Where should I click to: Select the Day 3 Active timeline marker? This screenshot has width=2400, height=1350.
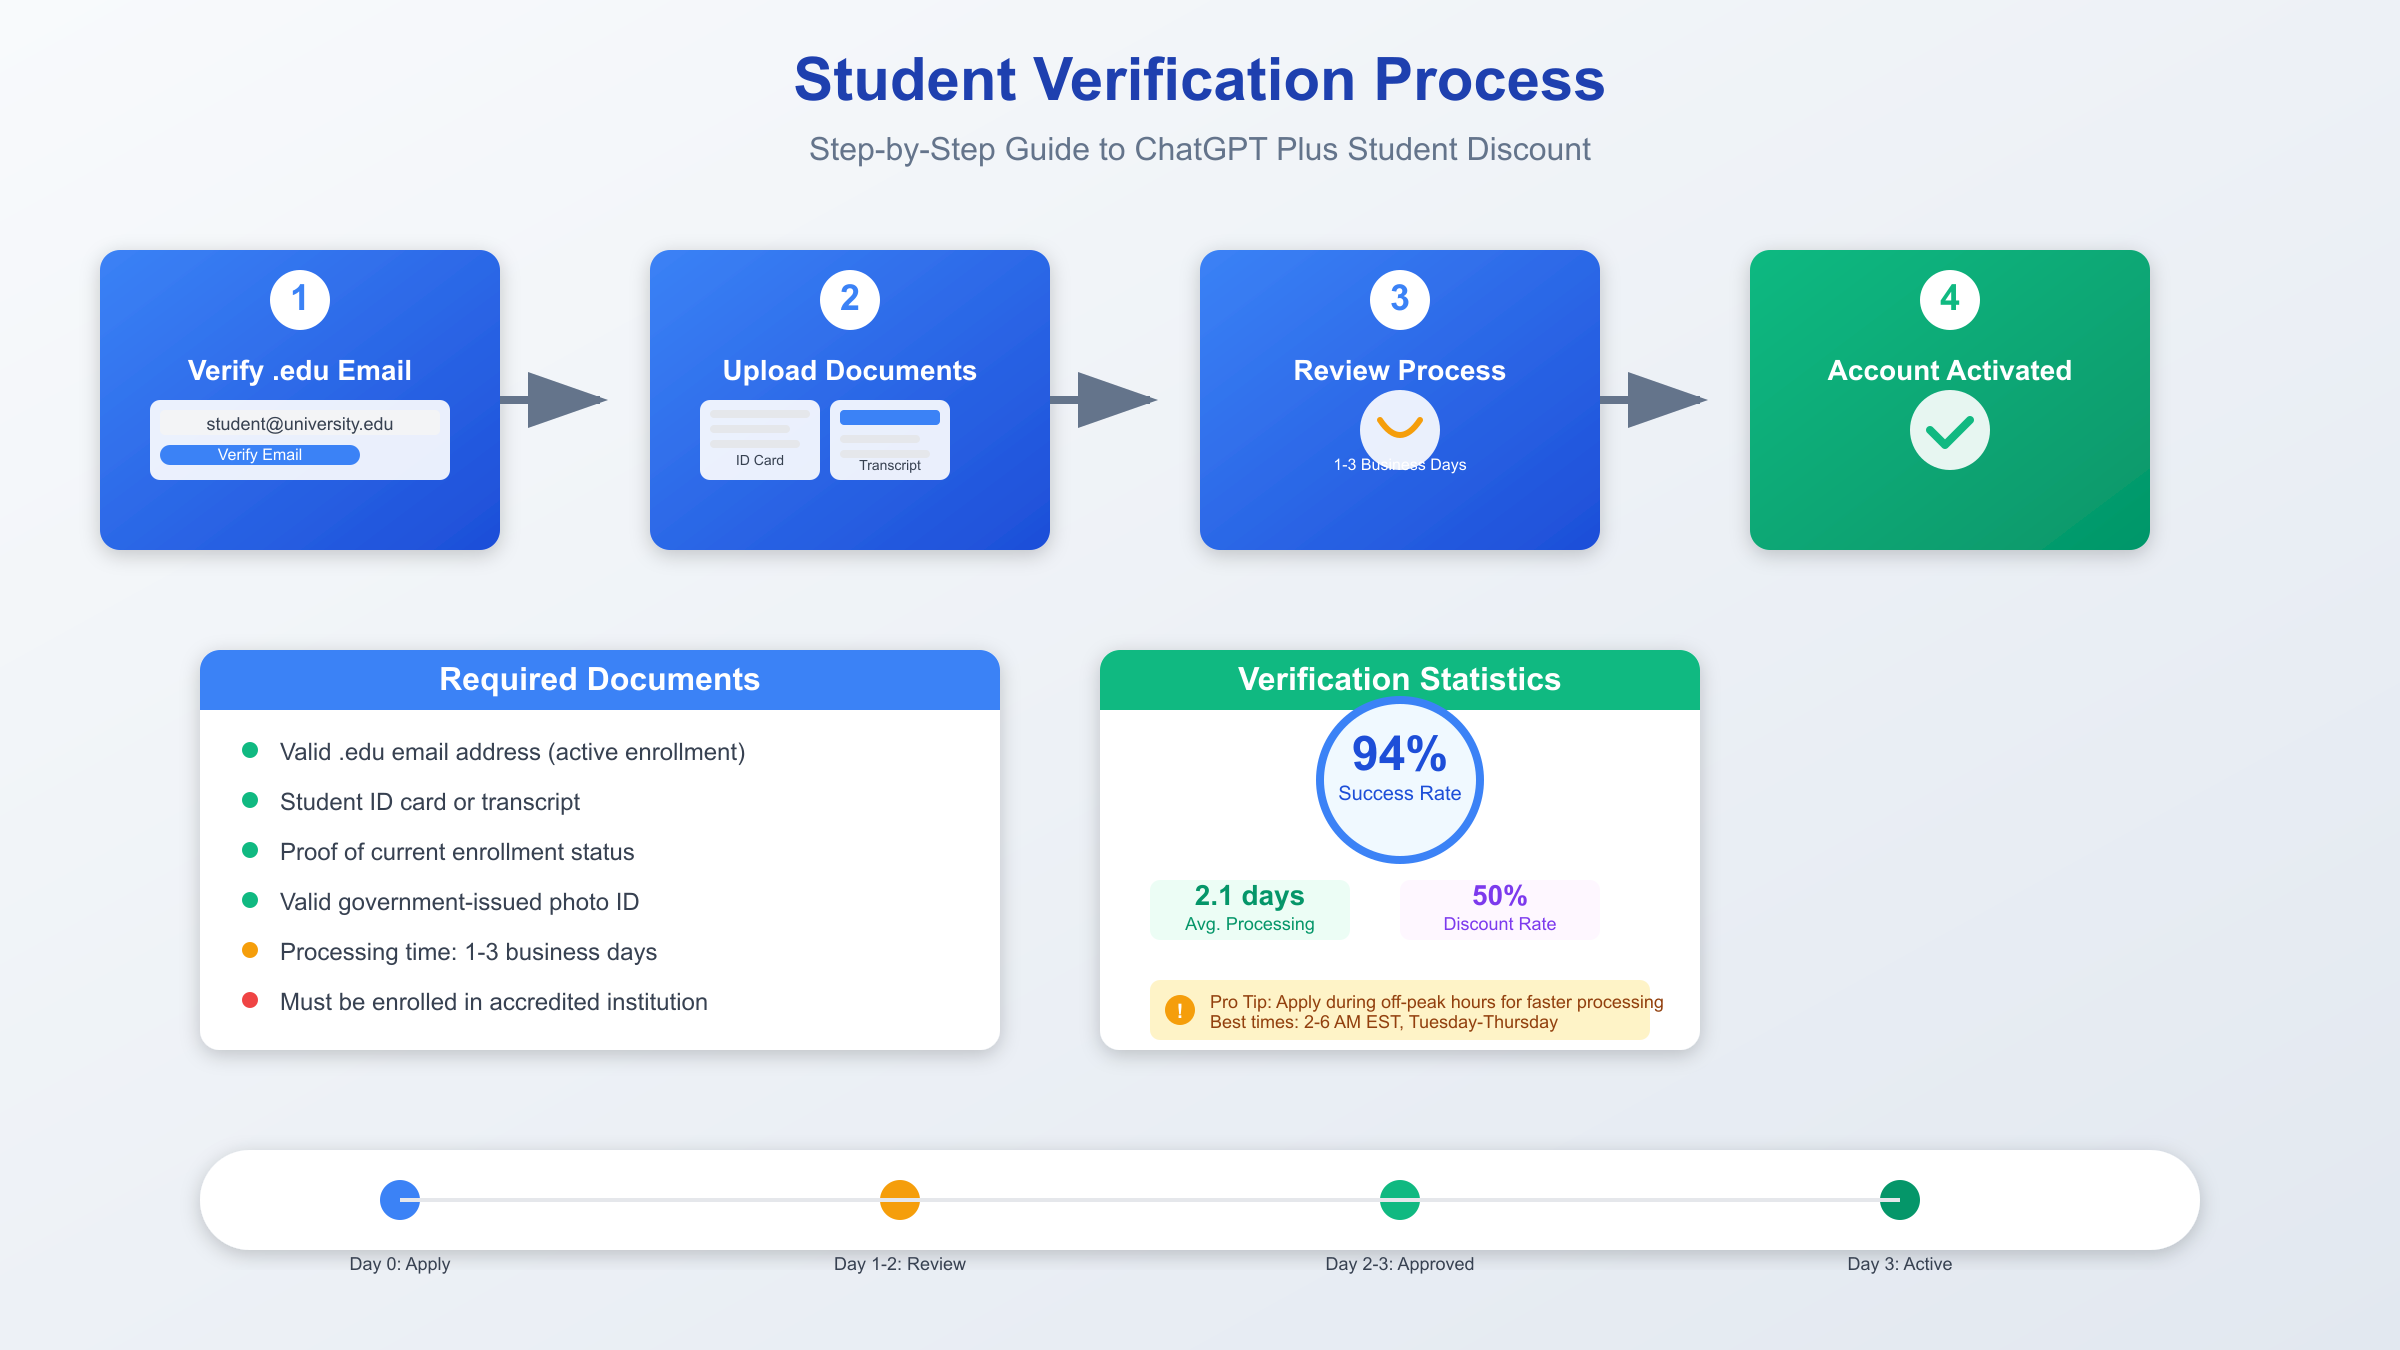point(1900,1200)
